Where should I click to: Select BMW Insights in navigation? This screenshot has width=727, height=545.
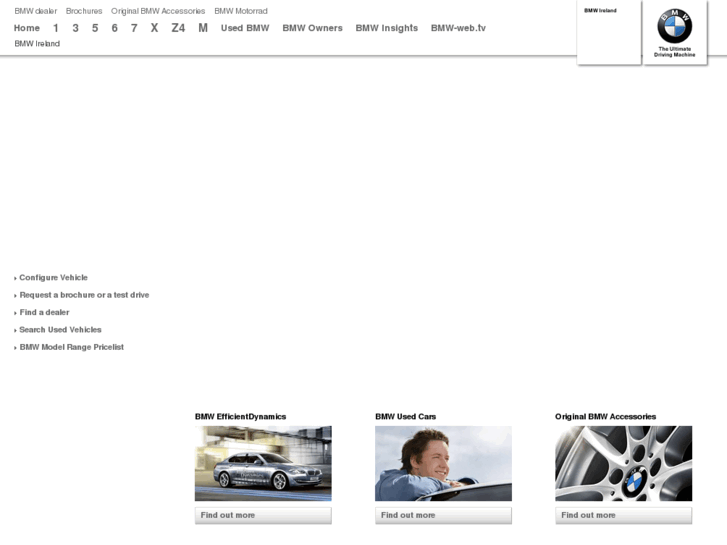[387, 28]
